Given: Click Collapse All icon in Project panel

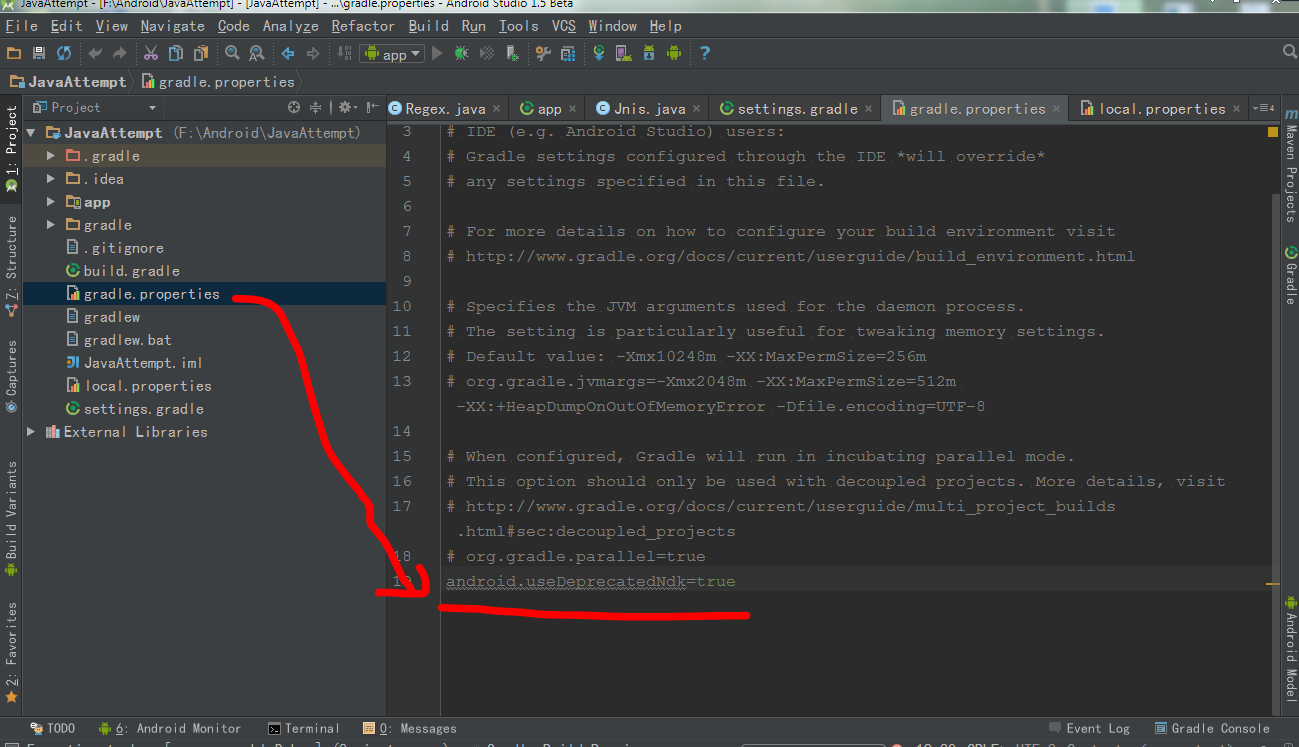Looking at the screenshot, I should pyautogui.click(x=315, y=107).
